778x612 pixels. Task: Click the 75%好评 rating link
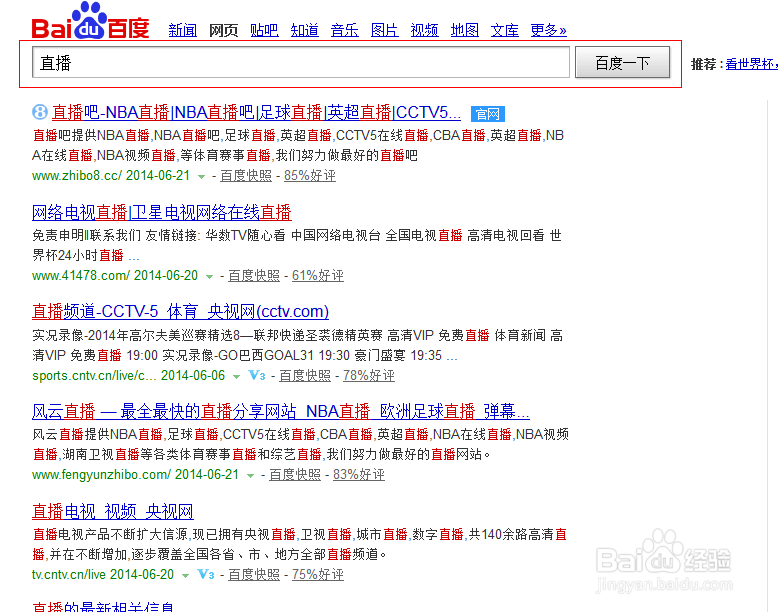pyautogui.click(x=318, y=575)
